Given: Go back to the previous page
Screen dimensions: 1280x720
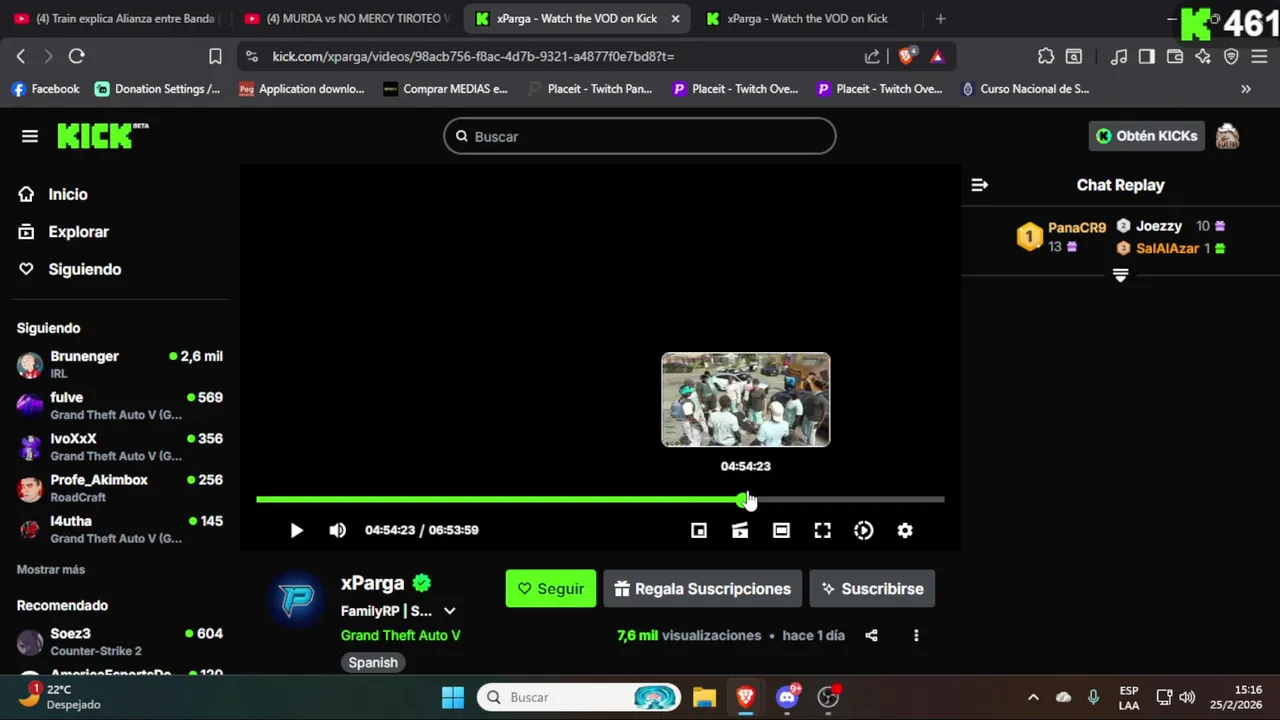Looking at the screenshot, I should (x=21, y=57).
